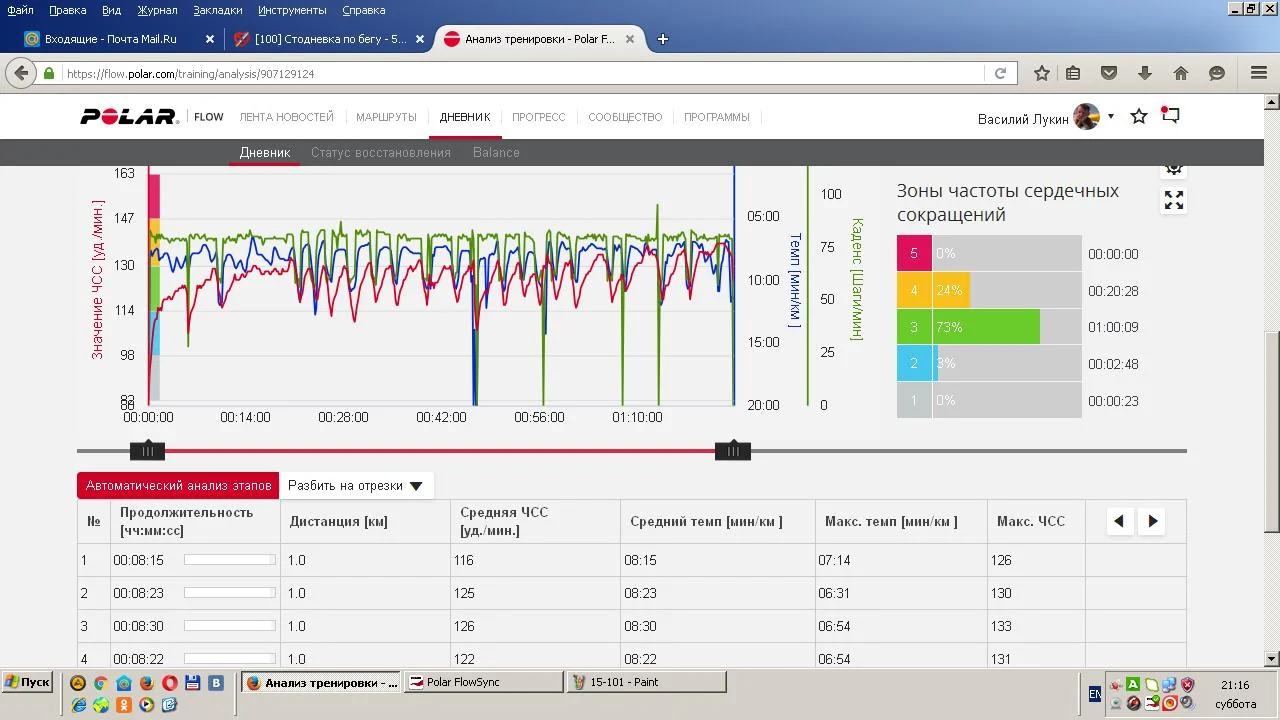This screenshot has width=1280, height=720.
Task: Go to Firefox home page icon
Action: click(1181, 73)
